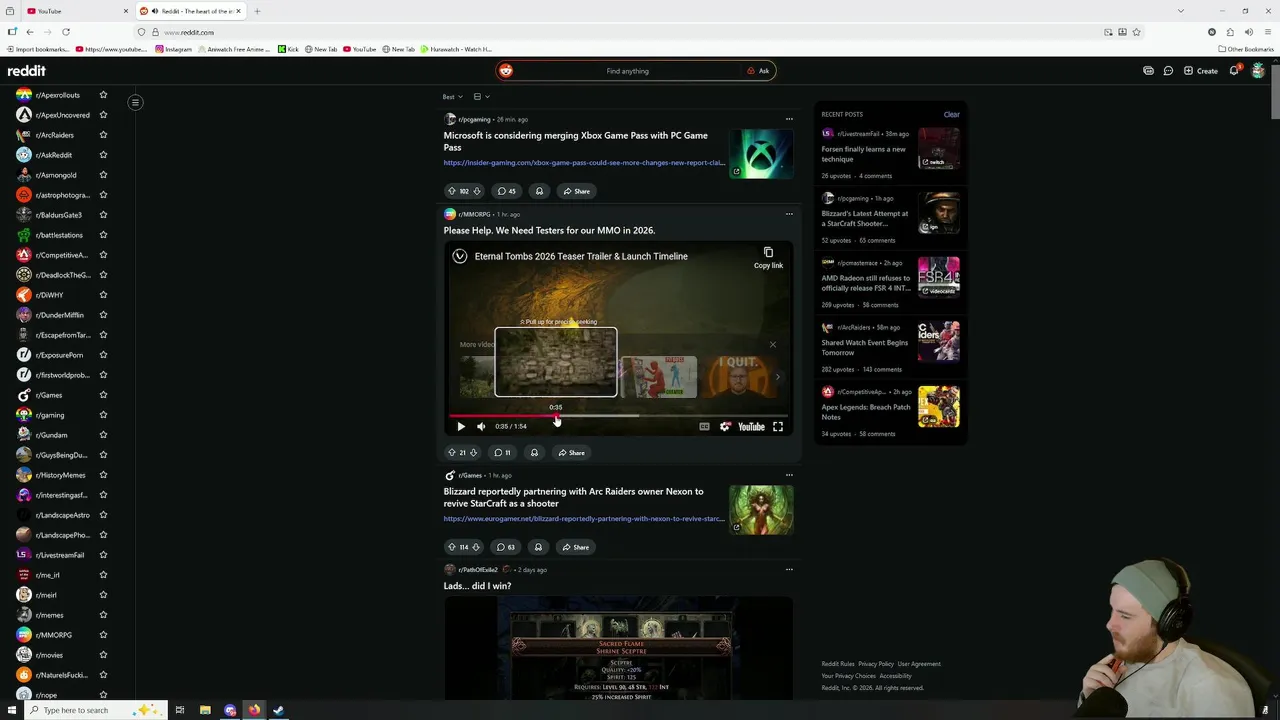
Task: Open the Best sort dropdown
Action: [x=452, y=97]
